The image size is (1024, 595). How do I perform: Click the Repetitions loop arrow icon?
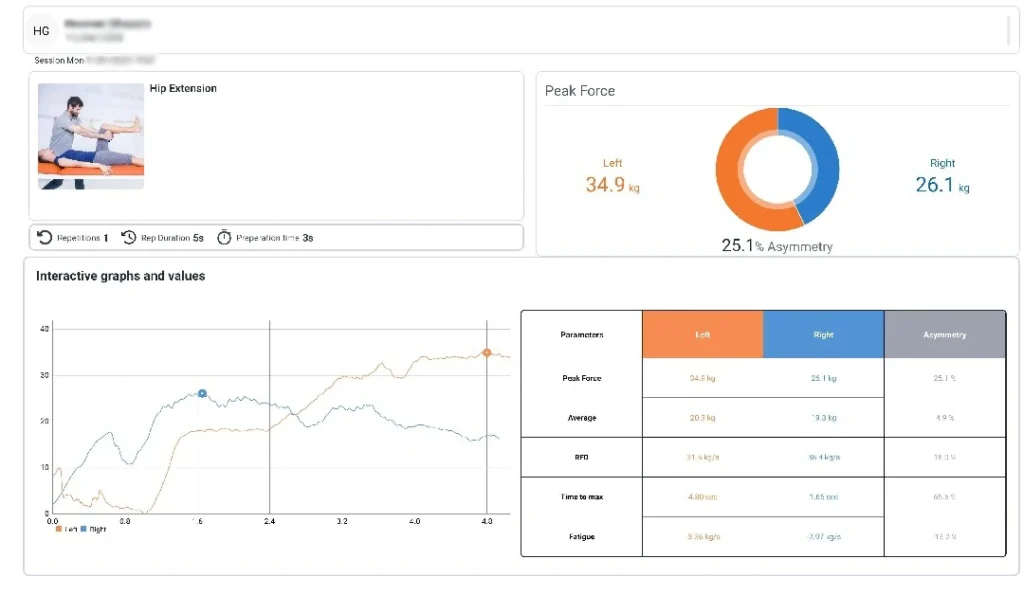[45, 238]
